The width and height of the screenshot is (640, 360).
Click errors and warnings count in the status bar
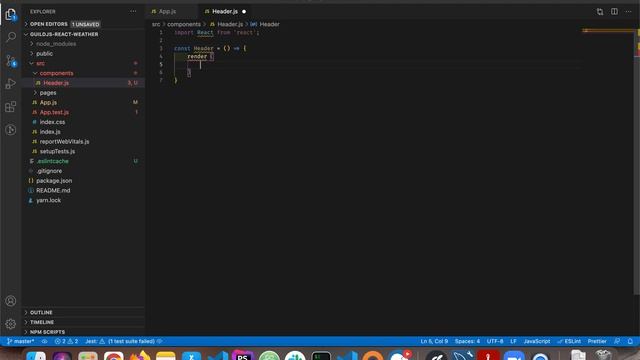point(66,341)
